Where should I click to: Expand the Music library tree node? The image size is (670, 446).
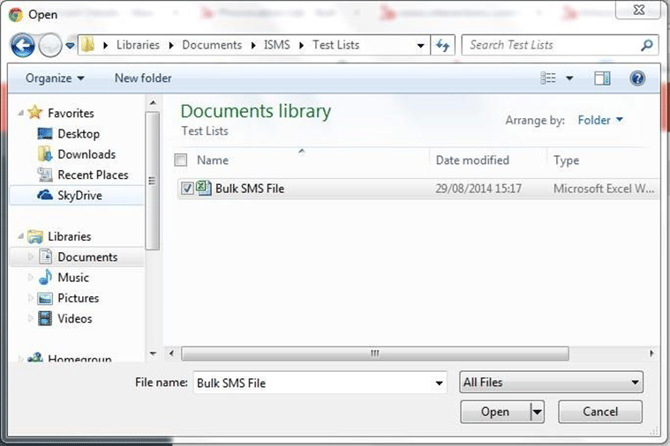[31, 278]
